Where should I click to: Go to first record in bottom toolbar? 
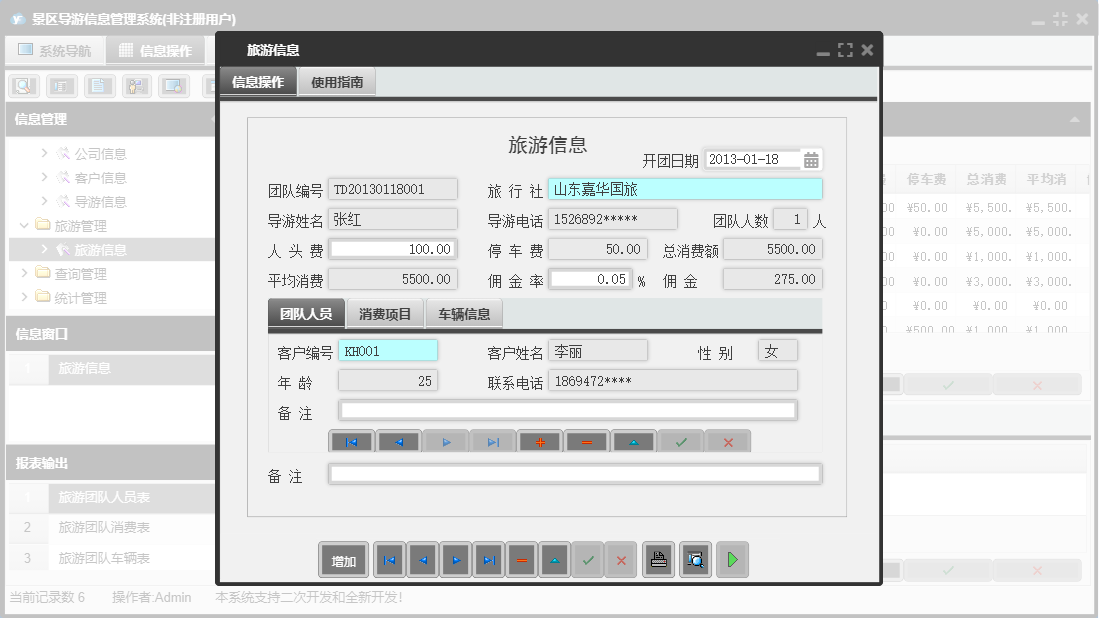point(389,561)
